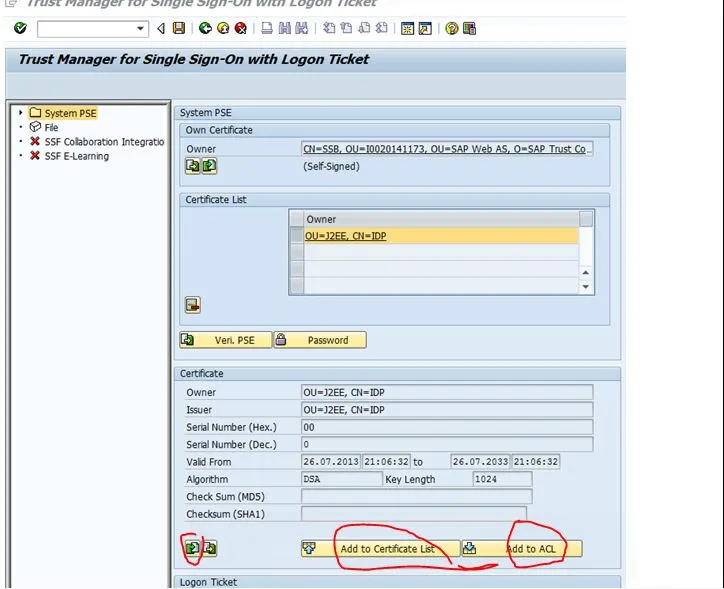Viewport: 724px width, 589px height.
Task: Click the yellow Help question mark icon
Action: pos(451,29)
